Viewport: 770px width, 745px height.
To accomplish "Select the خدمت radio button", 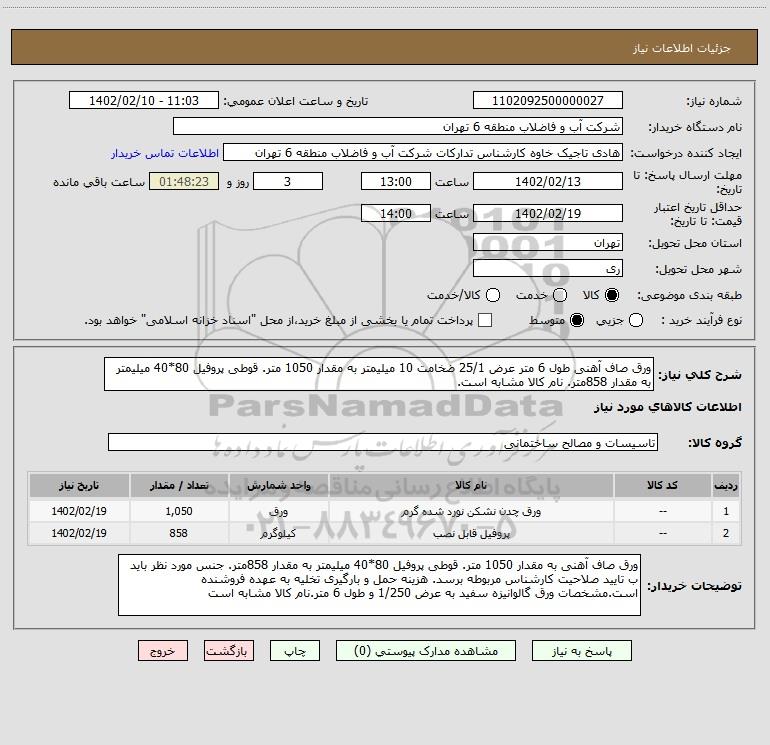I will (560, 295).
